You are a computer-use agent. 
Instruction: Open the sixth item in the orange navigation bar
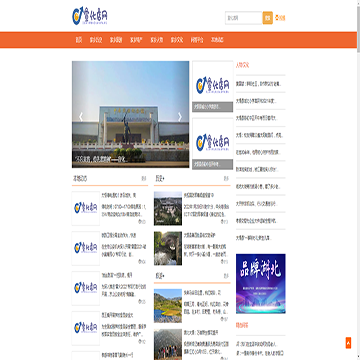pyautogui.click(x=177, y=40)
